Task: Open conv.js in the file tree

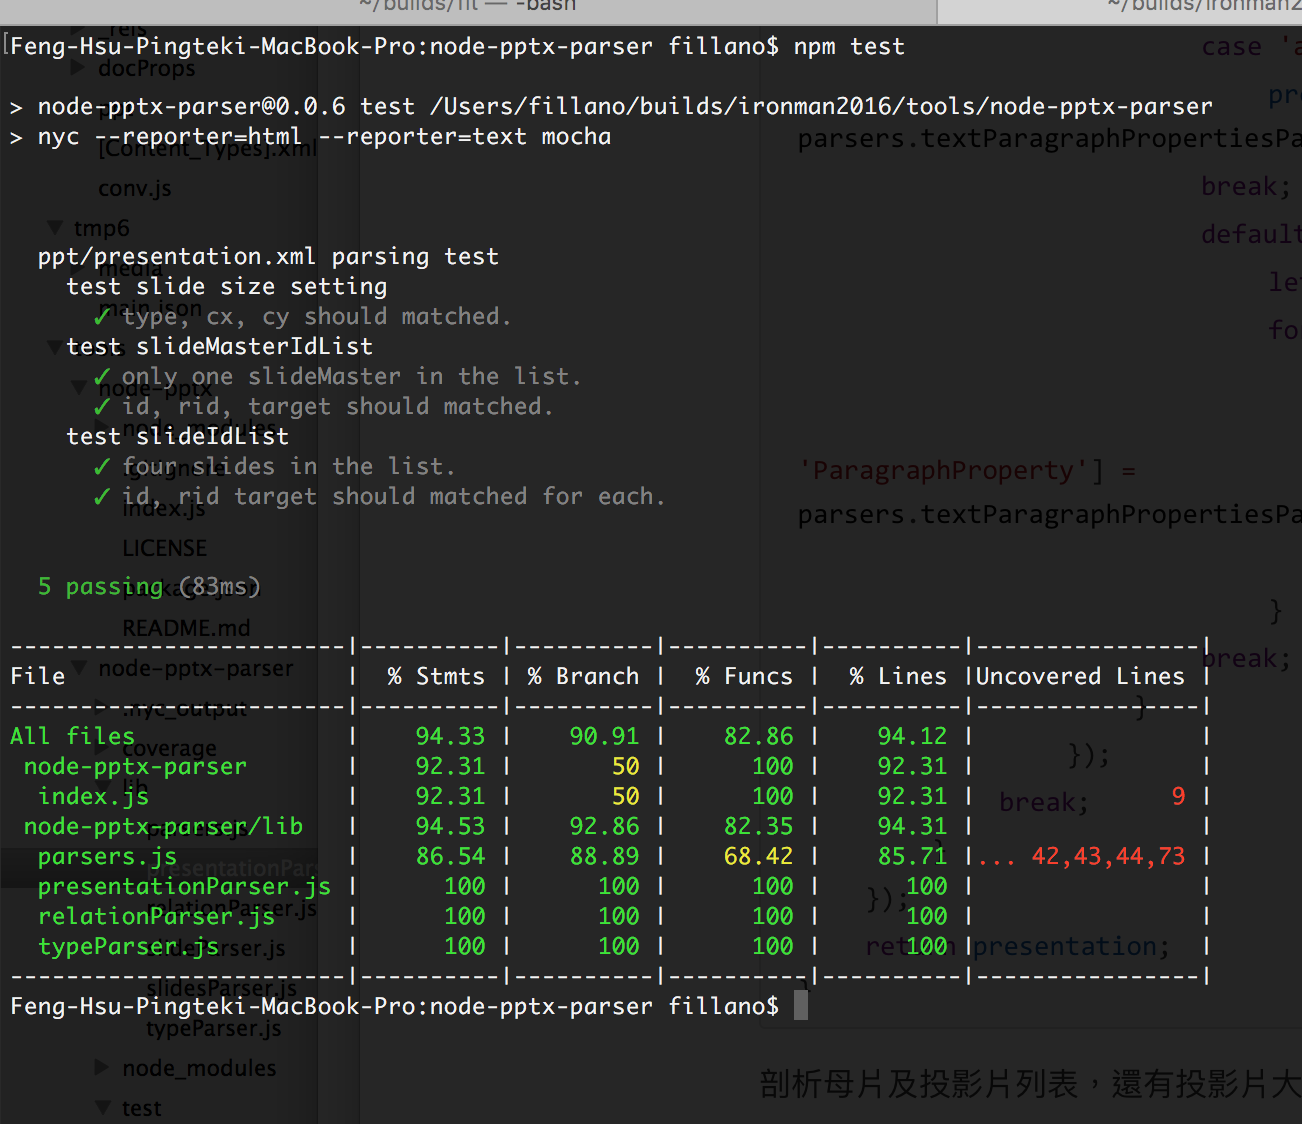Action: 135,188
